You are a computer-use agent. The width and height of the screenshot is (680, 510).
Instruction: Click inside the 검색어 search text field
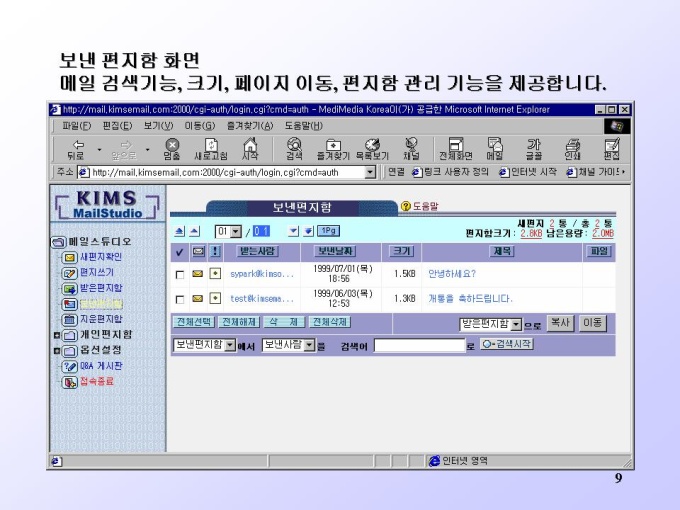click(x=419, y=346)
